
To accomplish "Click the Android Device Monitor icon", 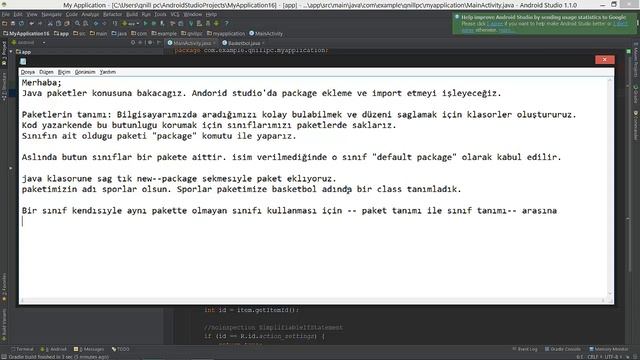I will pyautogui.click(x=217, y=23).
